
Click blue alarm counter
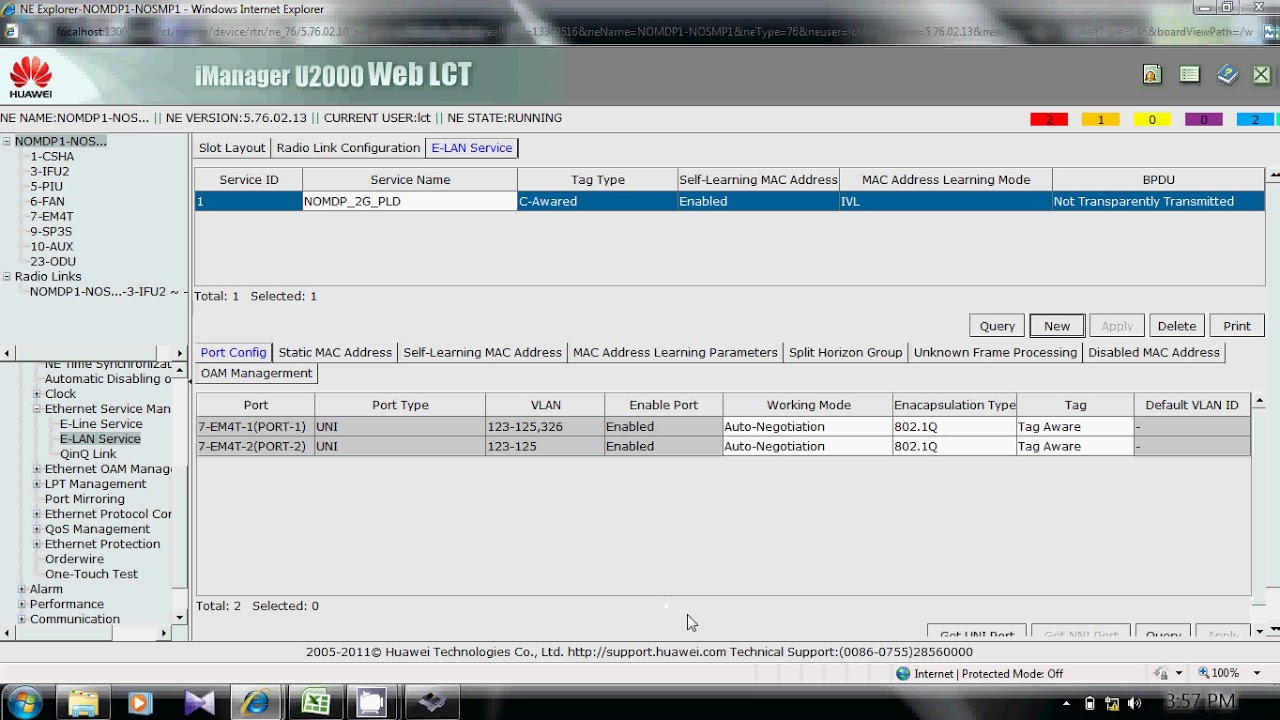coord(1255,119)
